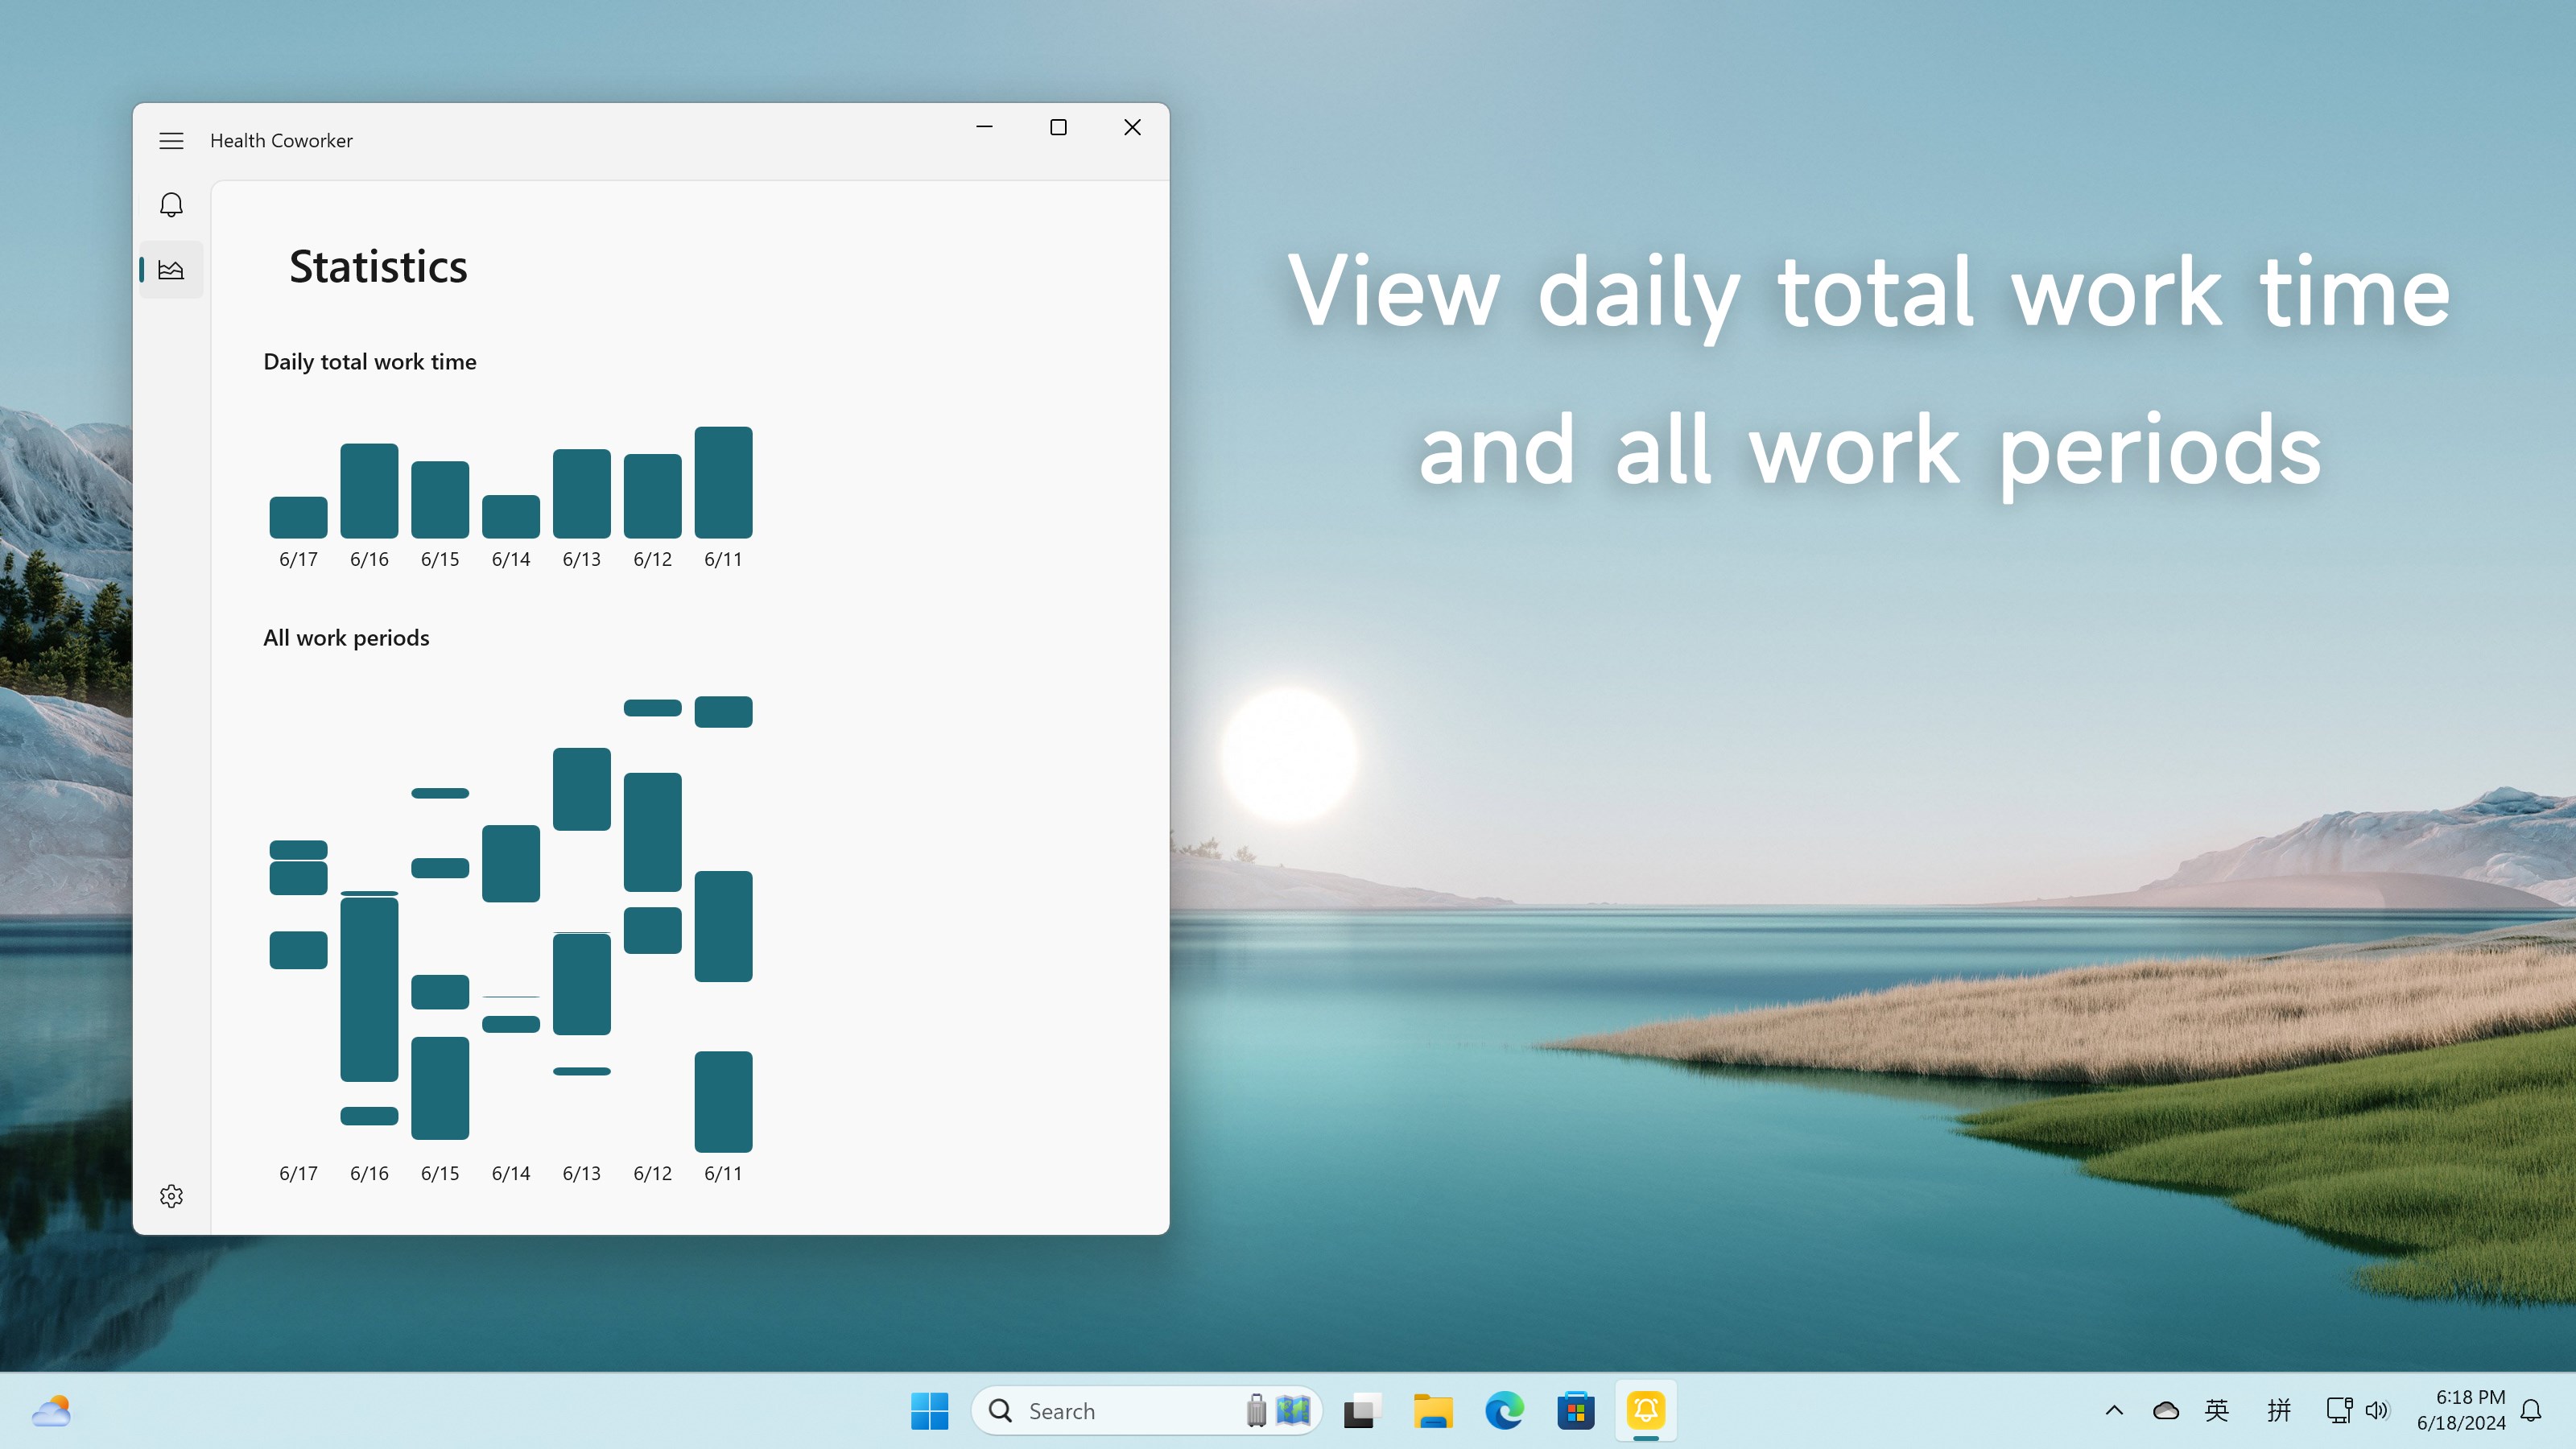2576x1449 pixels.
Task: Launch Microsoft Edge from the taskbar
Action: tap(1504, 1411)
